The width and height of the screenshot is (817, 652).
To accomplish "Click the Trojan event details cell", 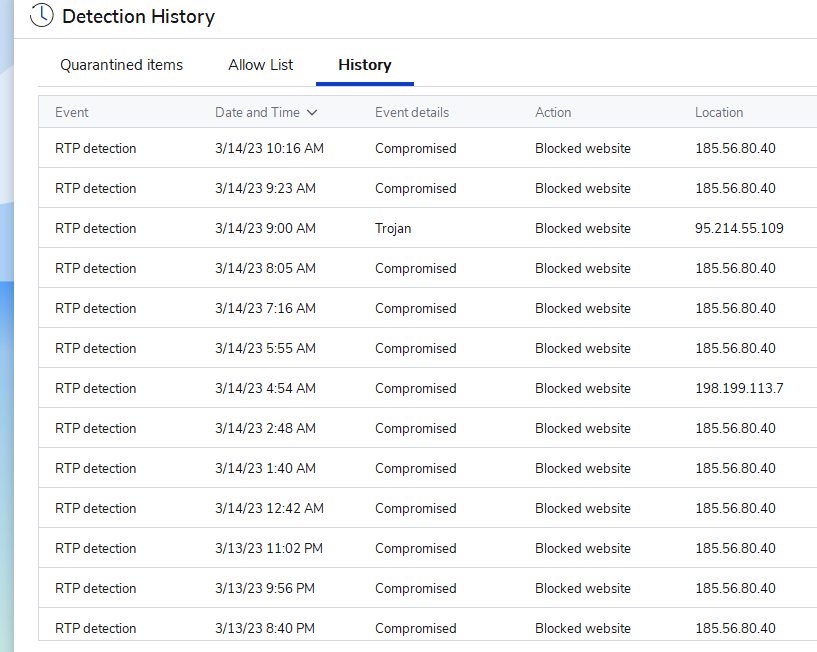I will tap(393, 228).
